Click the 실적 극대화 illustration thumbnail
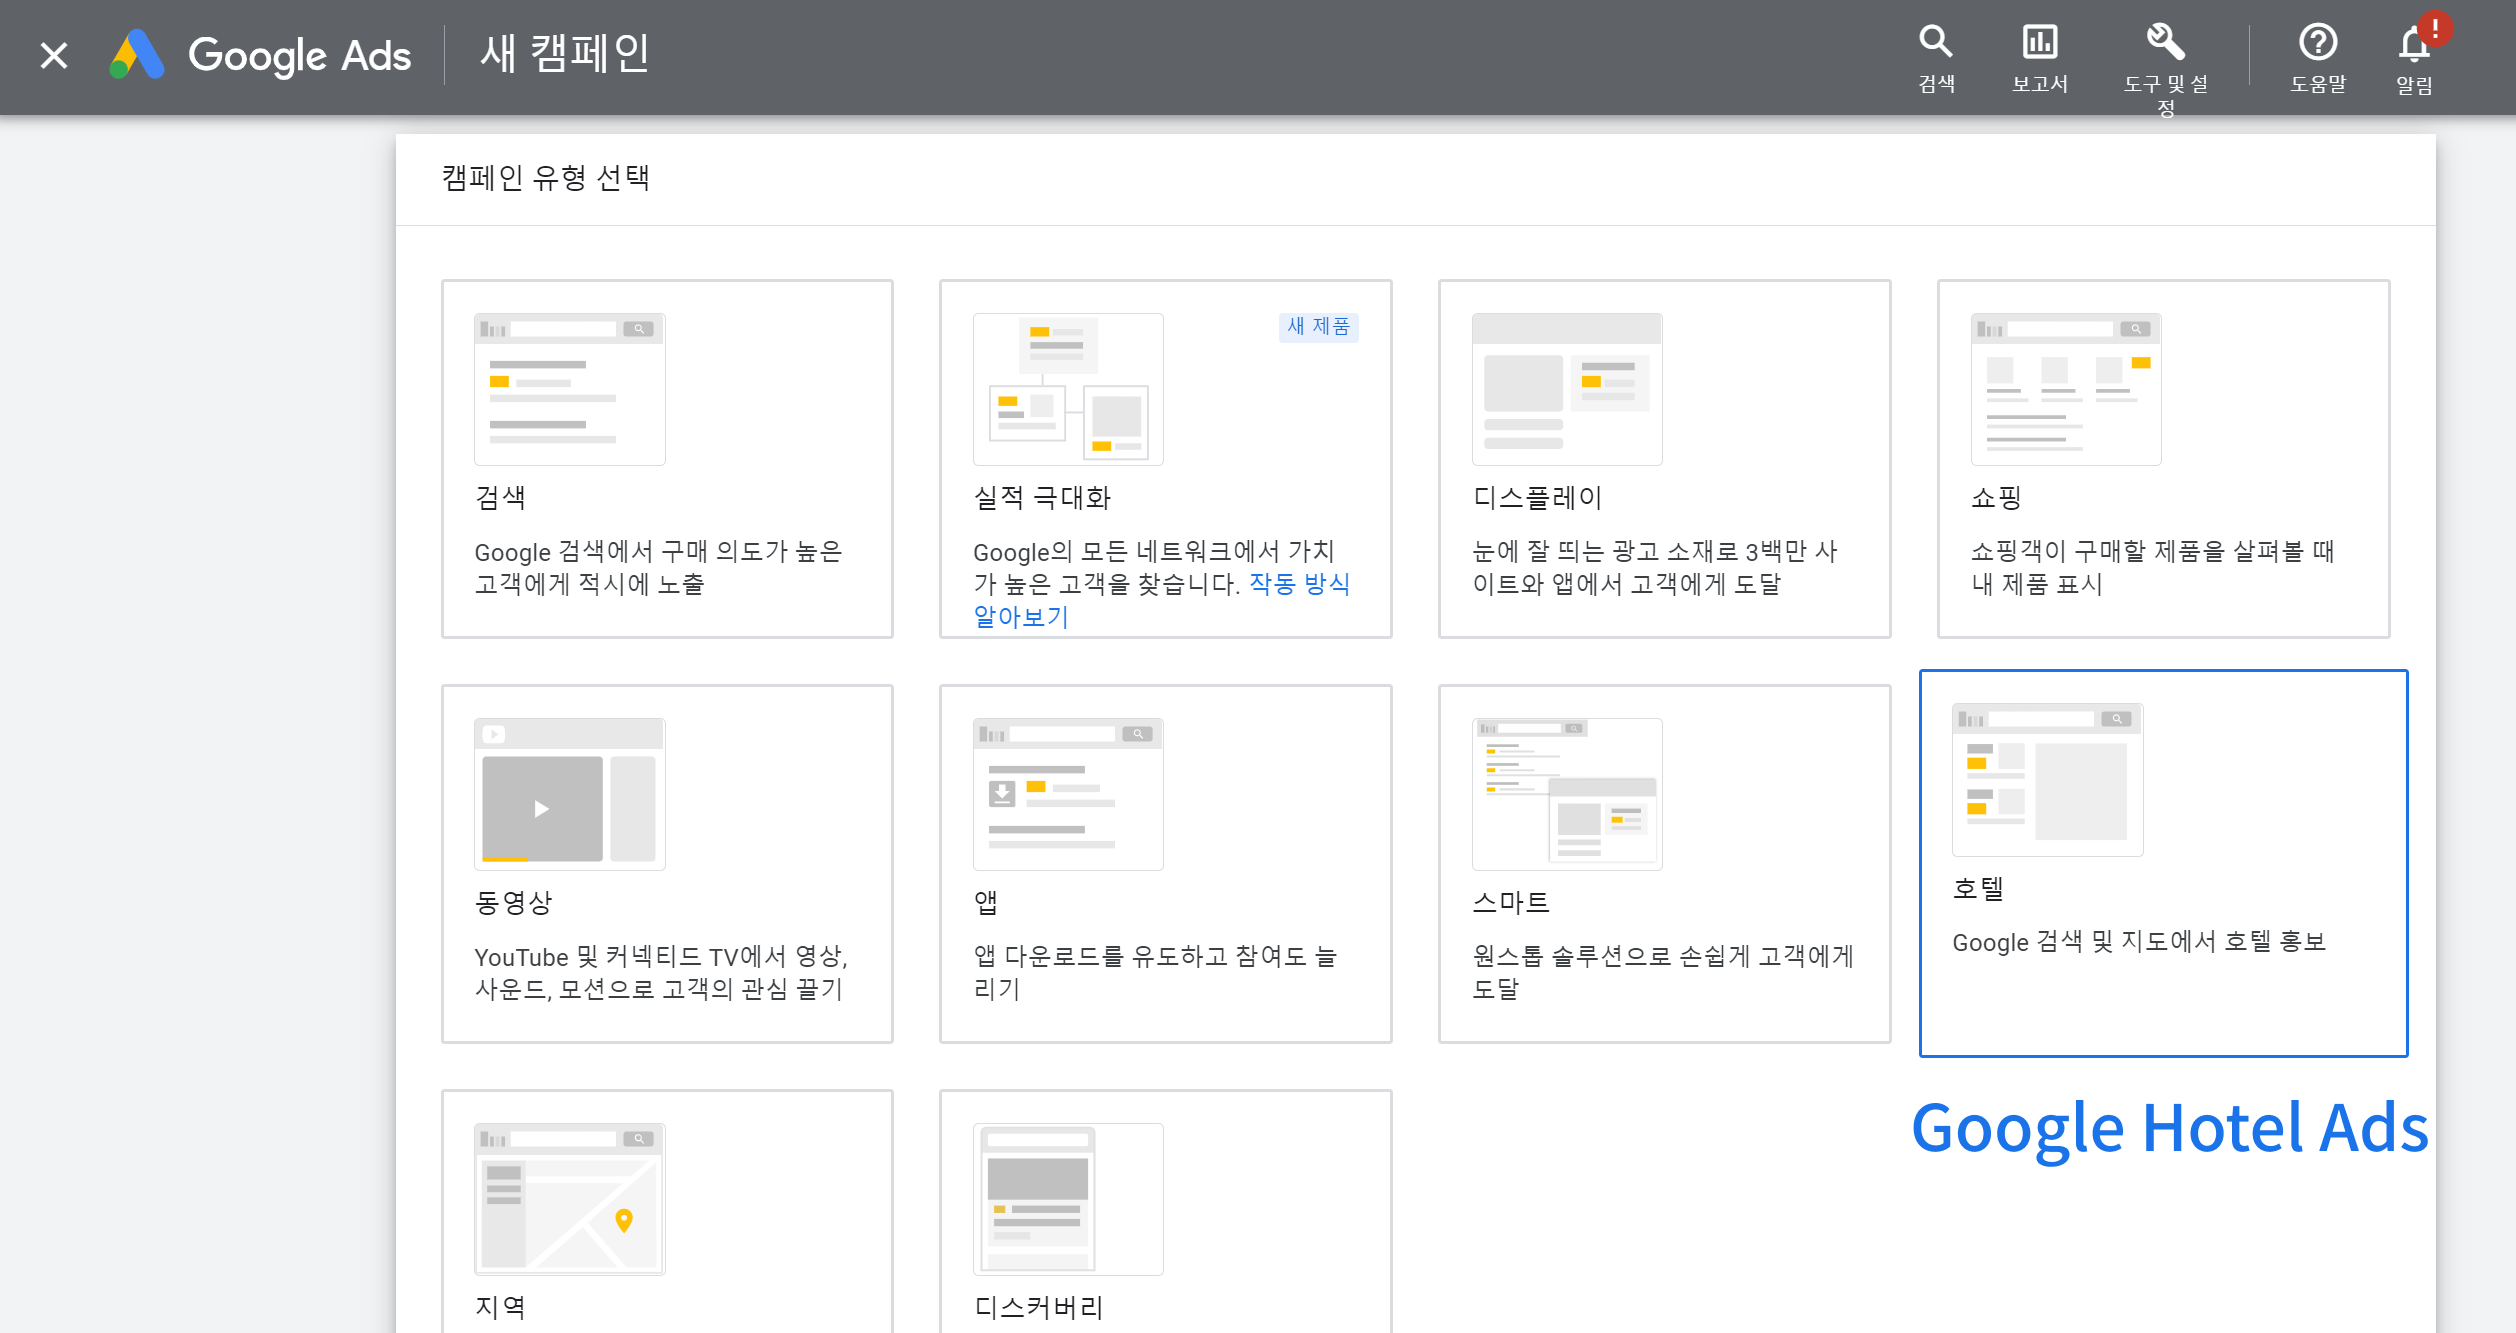2516x1333 pixels. click(1068, 389)
